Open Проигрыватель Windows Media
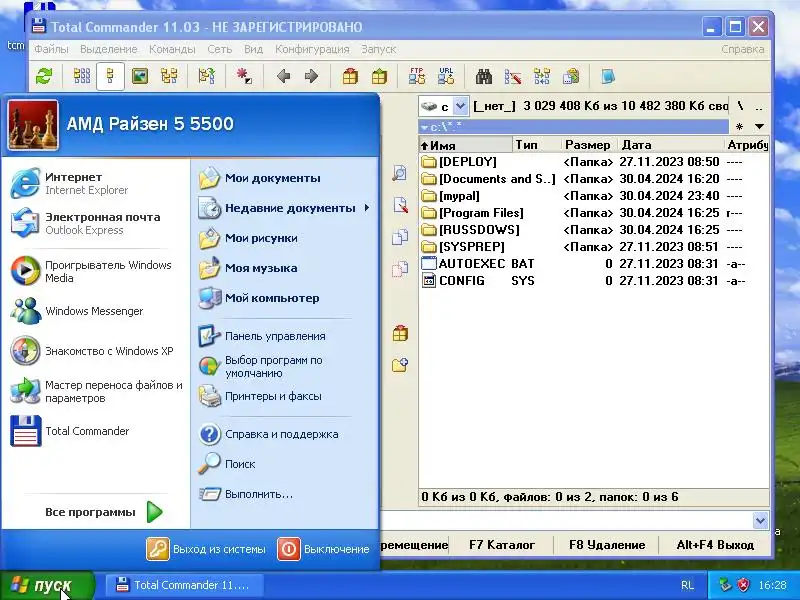 (x=95, y=271)
